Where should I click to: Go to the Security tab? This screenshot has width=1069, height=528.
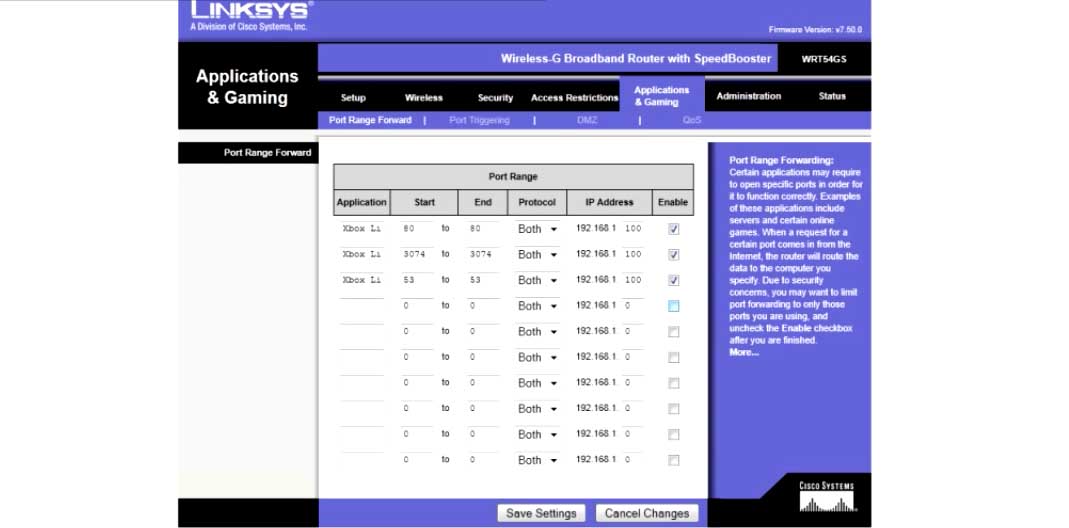tap(495, 98)
